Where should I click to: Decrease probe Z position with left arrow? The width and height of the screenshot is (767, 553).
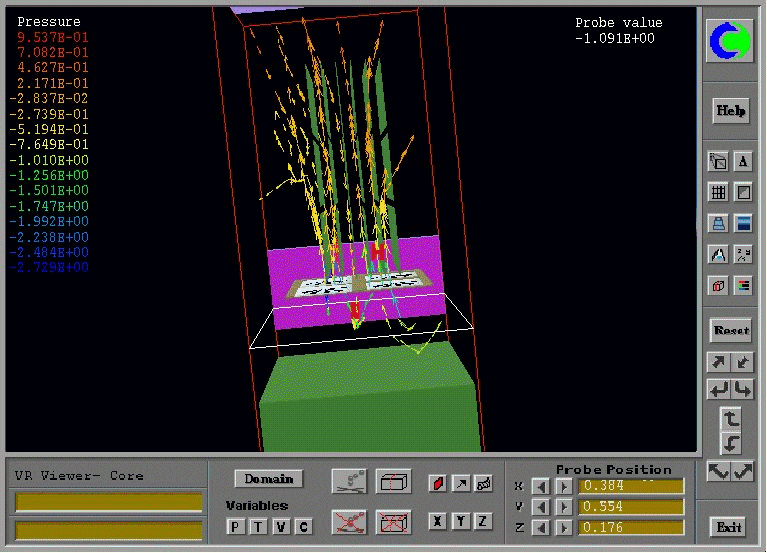(x=540, y=528)
